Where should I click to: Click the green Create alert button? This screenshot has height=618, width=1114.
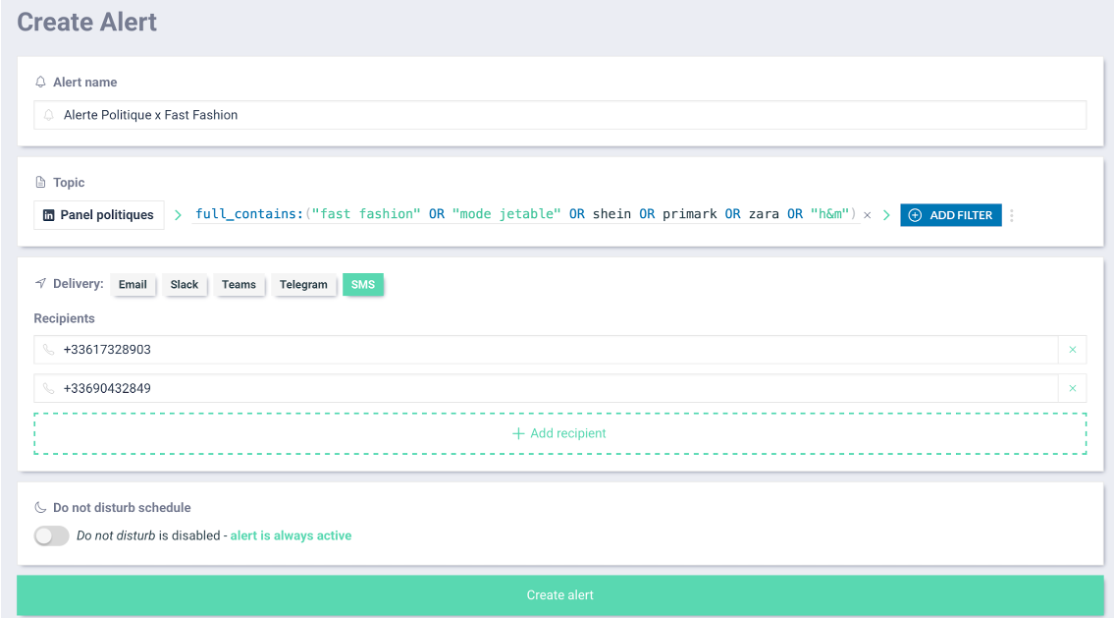(x=560, y=595)
